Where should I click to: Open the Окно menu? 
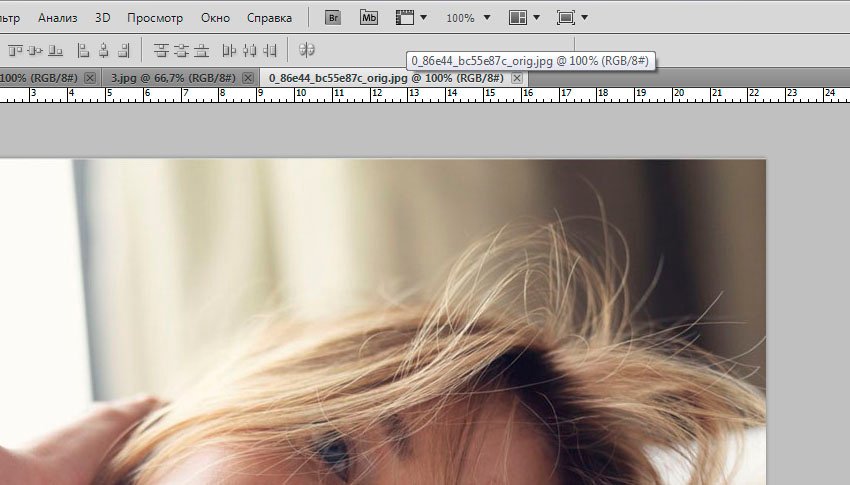point(214,18)
